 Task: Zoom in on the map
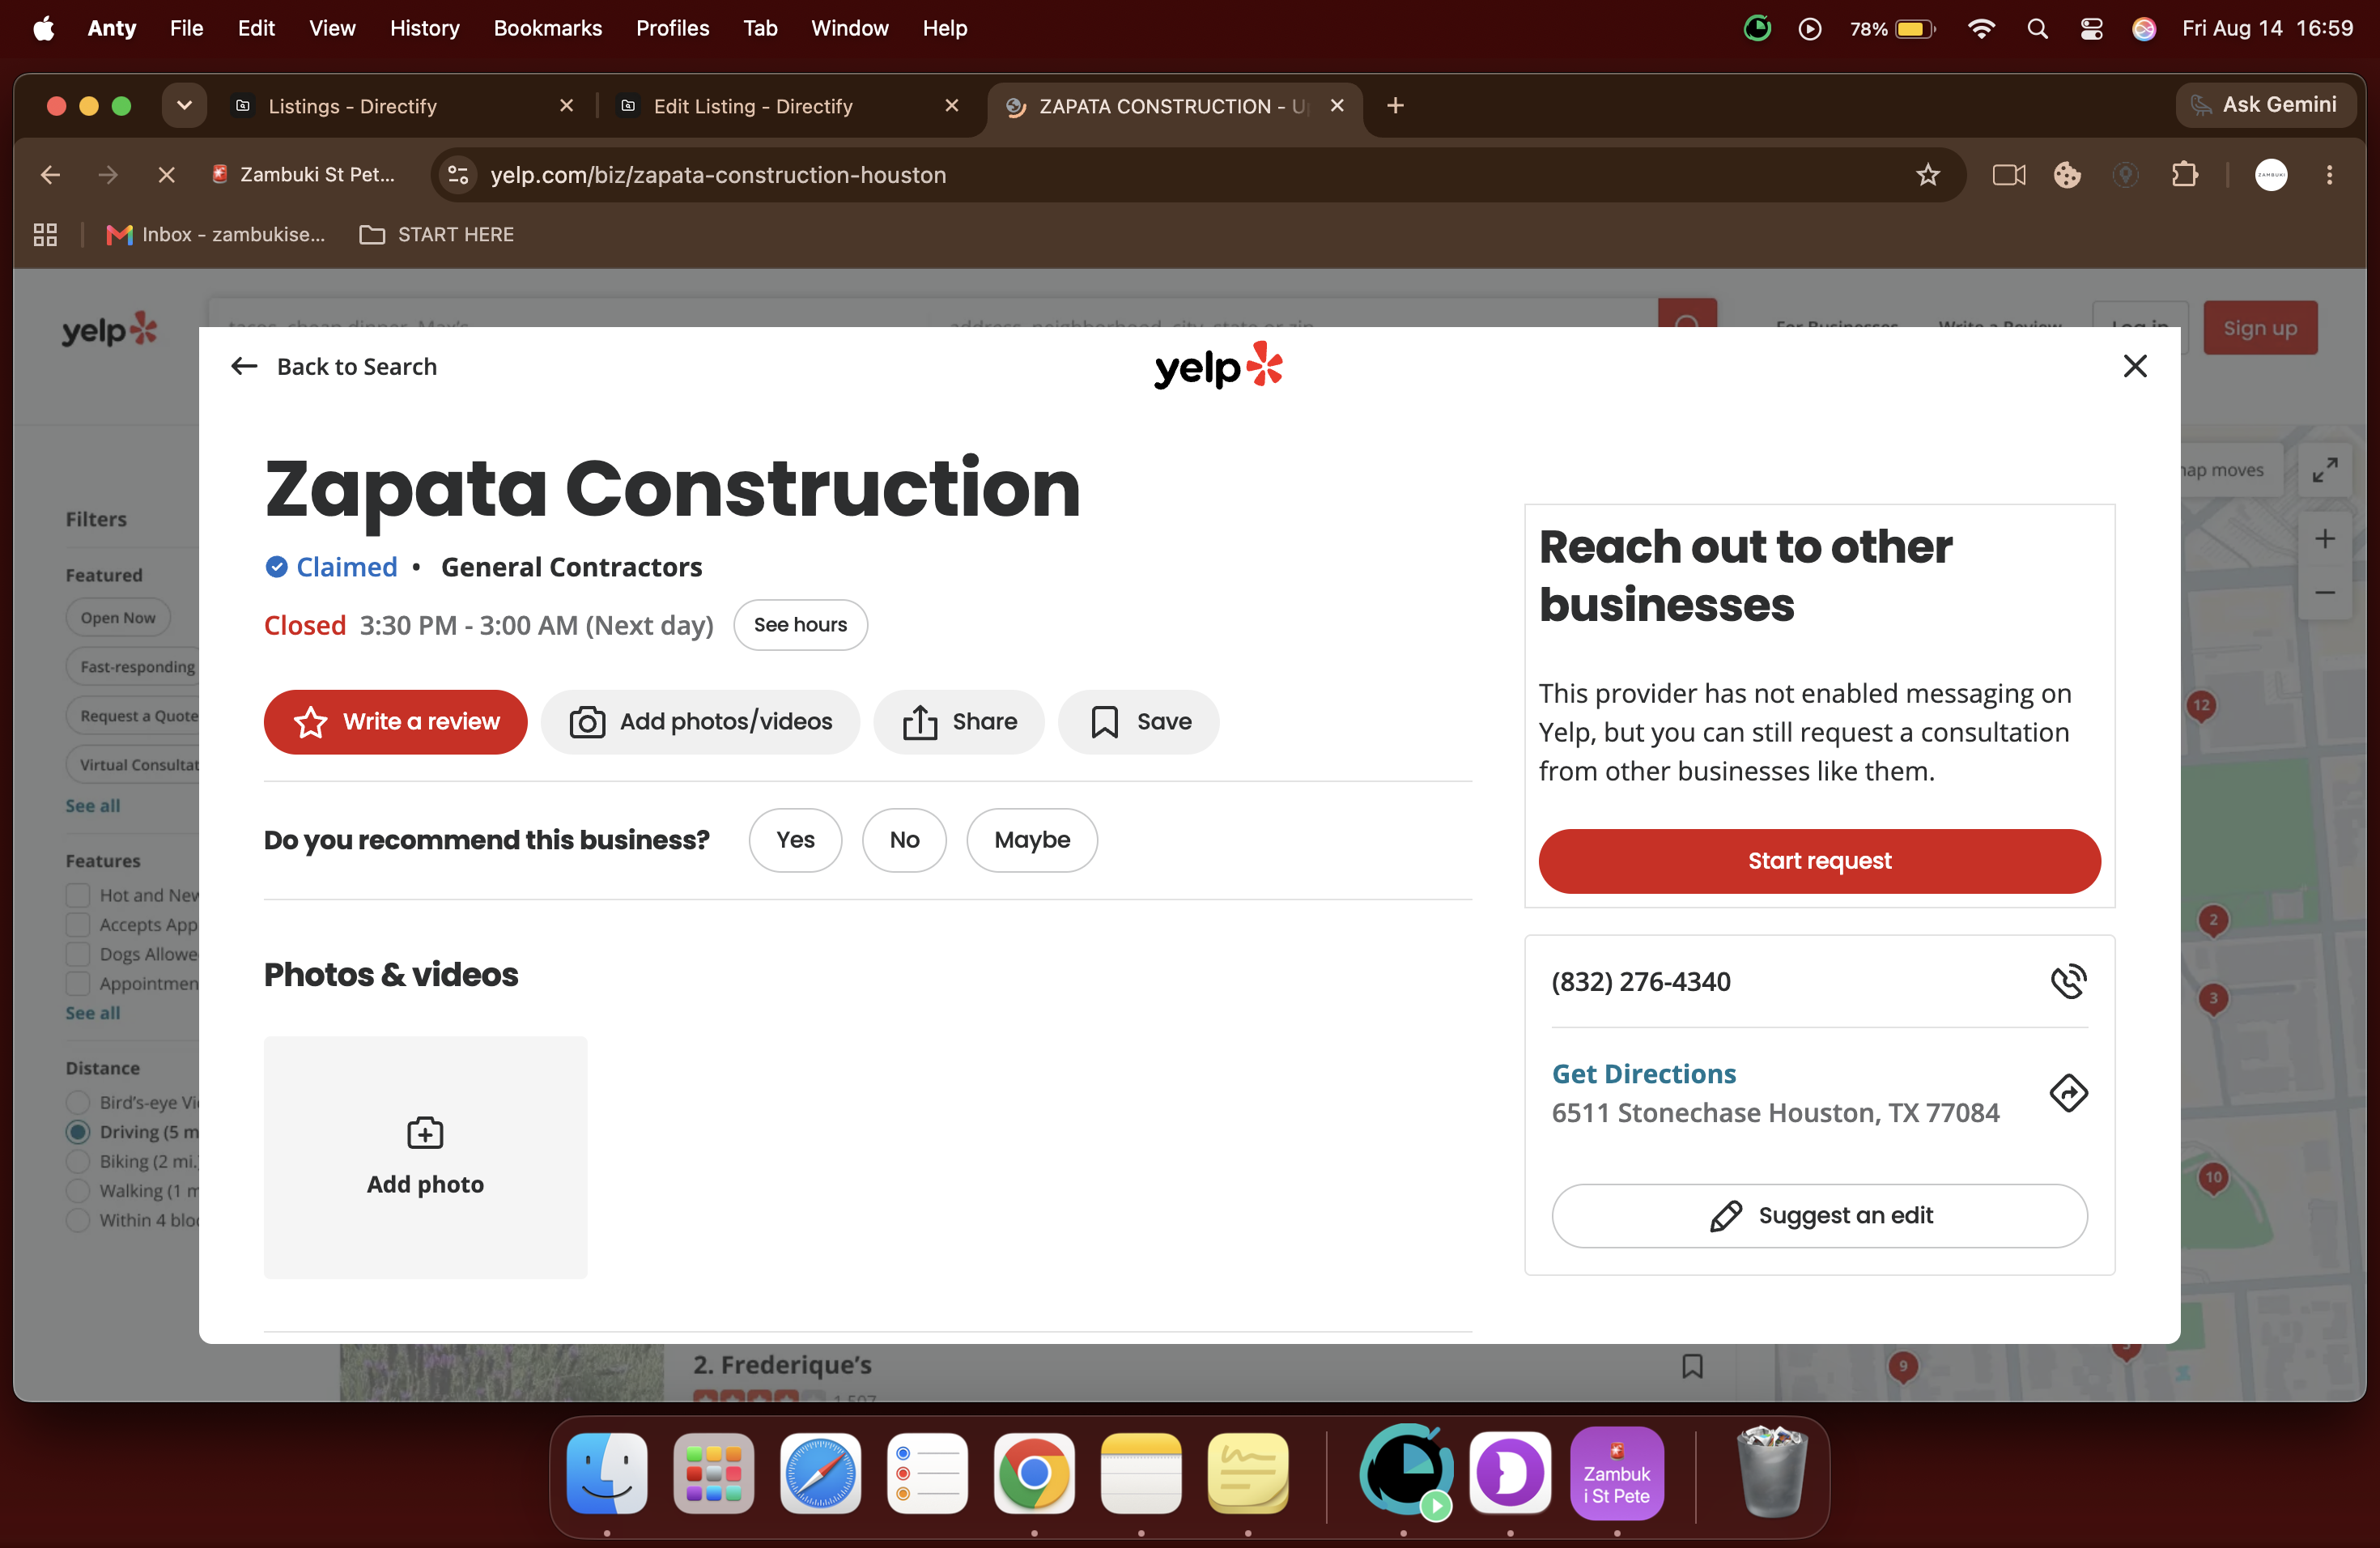tap(2324, 539)
